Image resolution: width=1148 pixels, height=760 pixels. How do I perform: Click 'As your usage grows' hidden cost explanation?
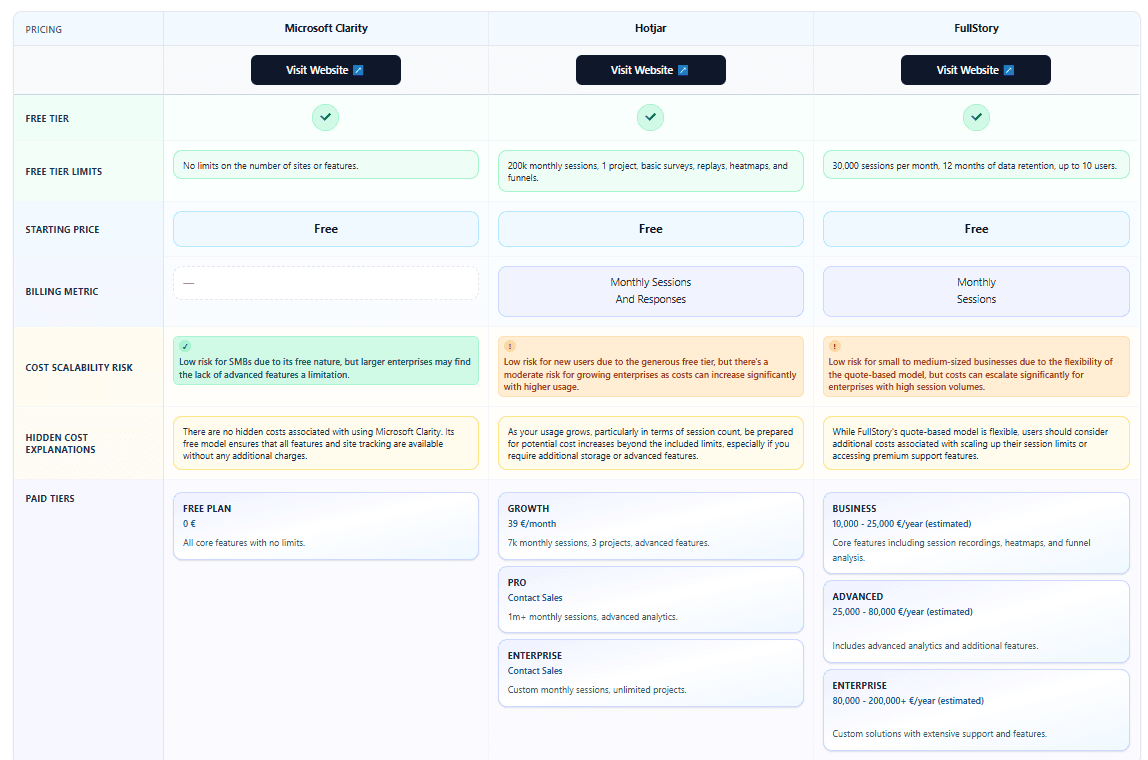click(650, 444)
